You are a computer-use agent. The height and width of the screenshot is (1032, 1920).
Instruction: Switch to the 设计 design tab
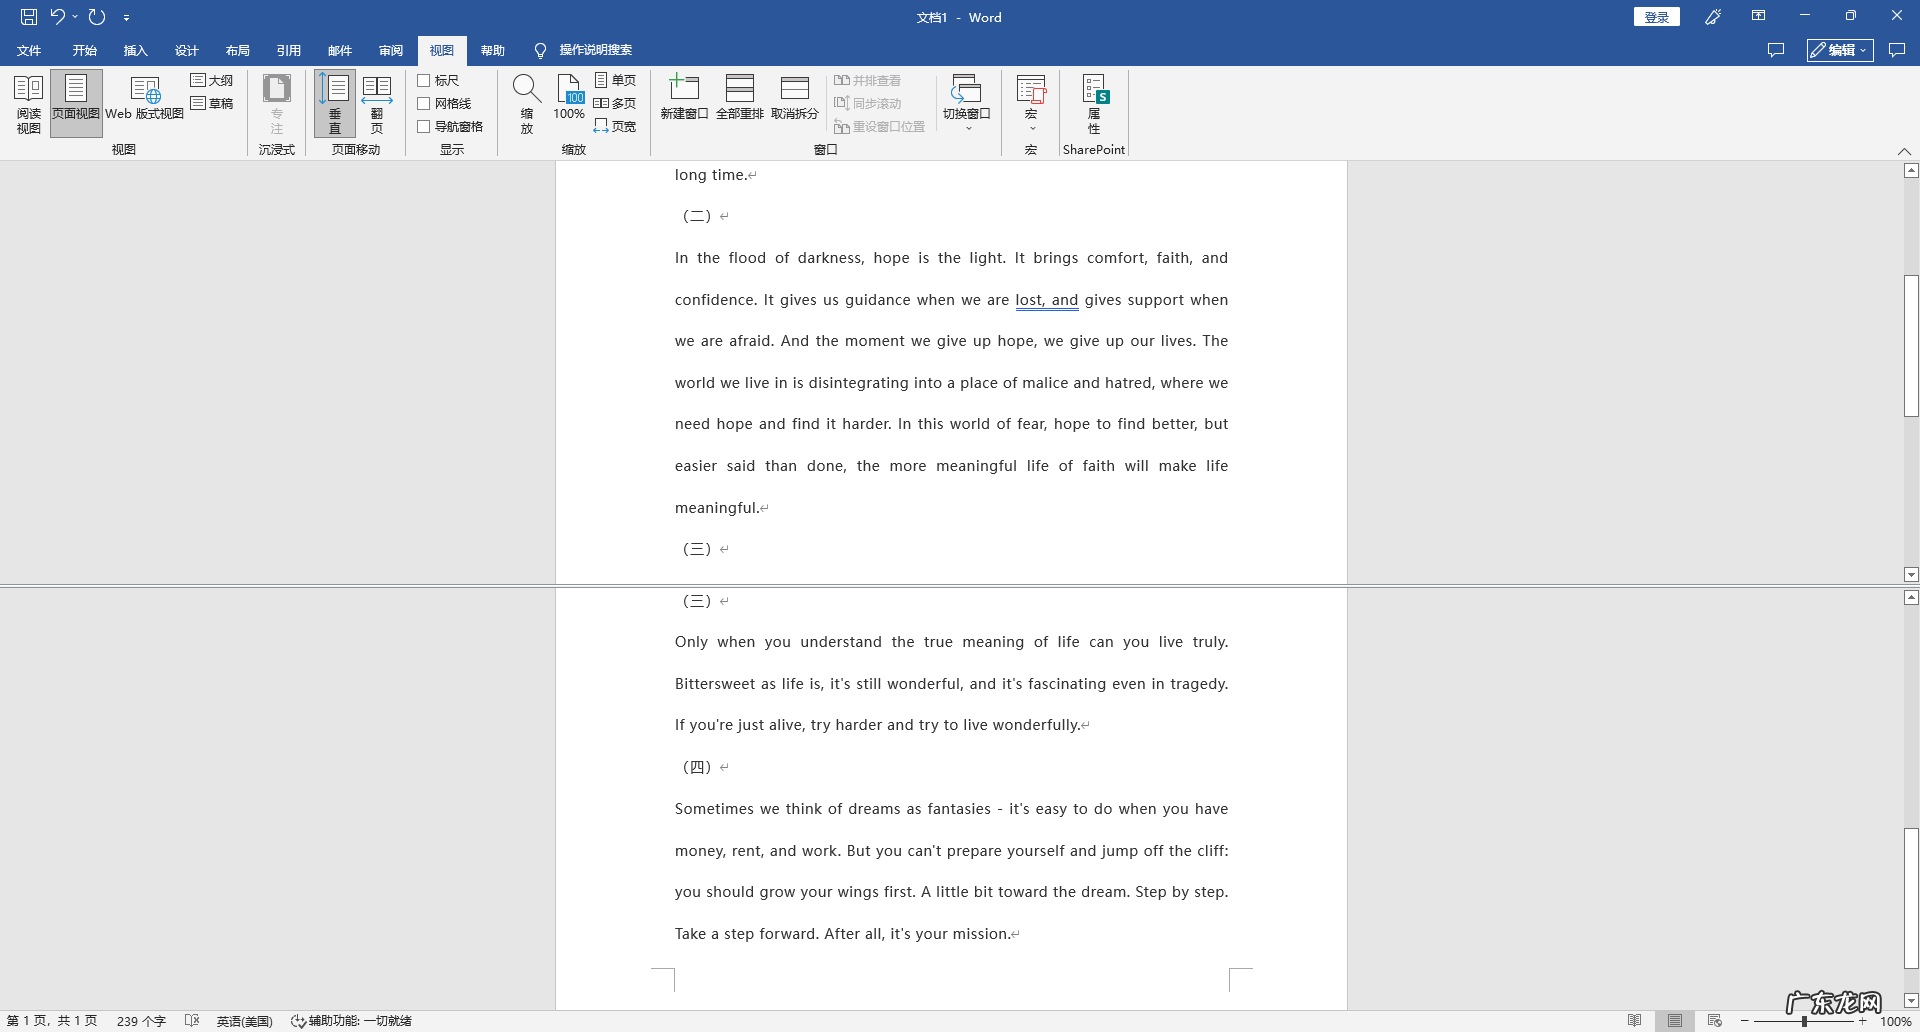186,50
